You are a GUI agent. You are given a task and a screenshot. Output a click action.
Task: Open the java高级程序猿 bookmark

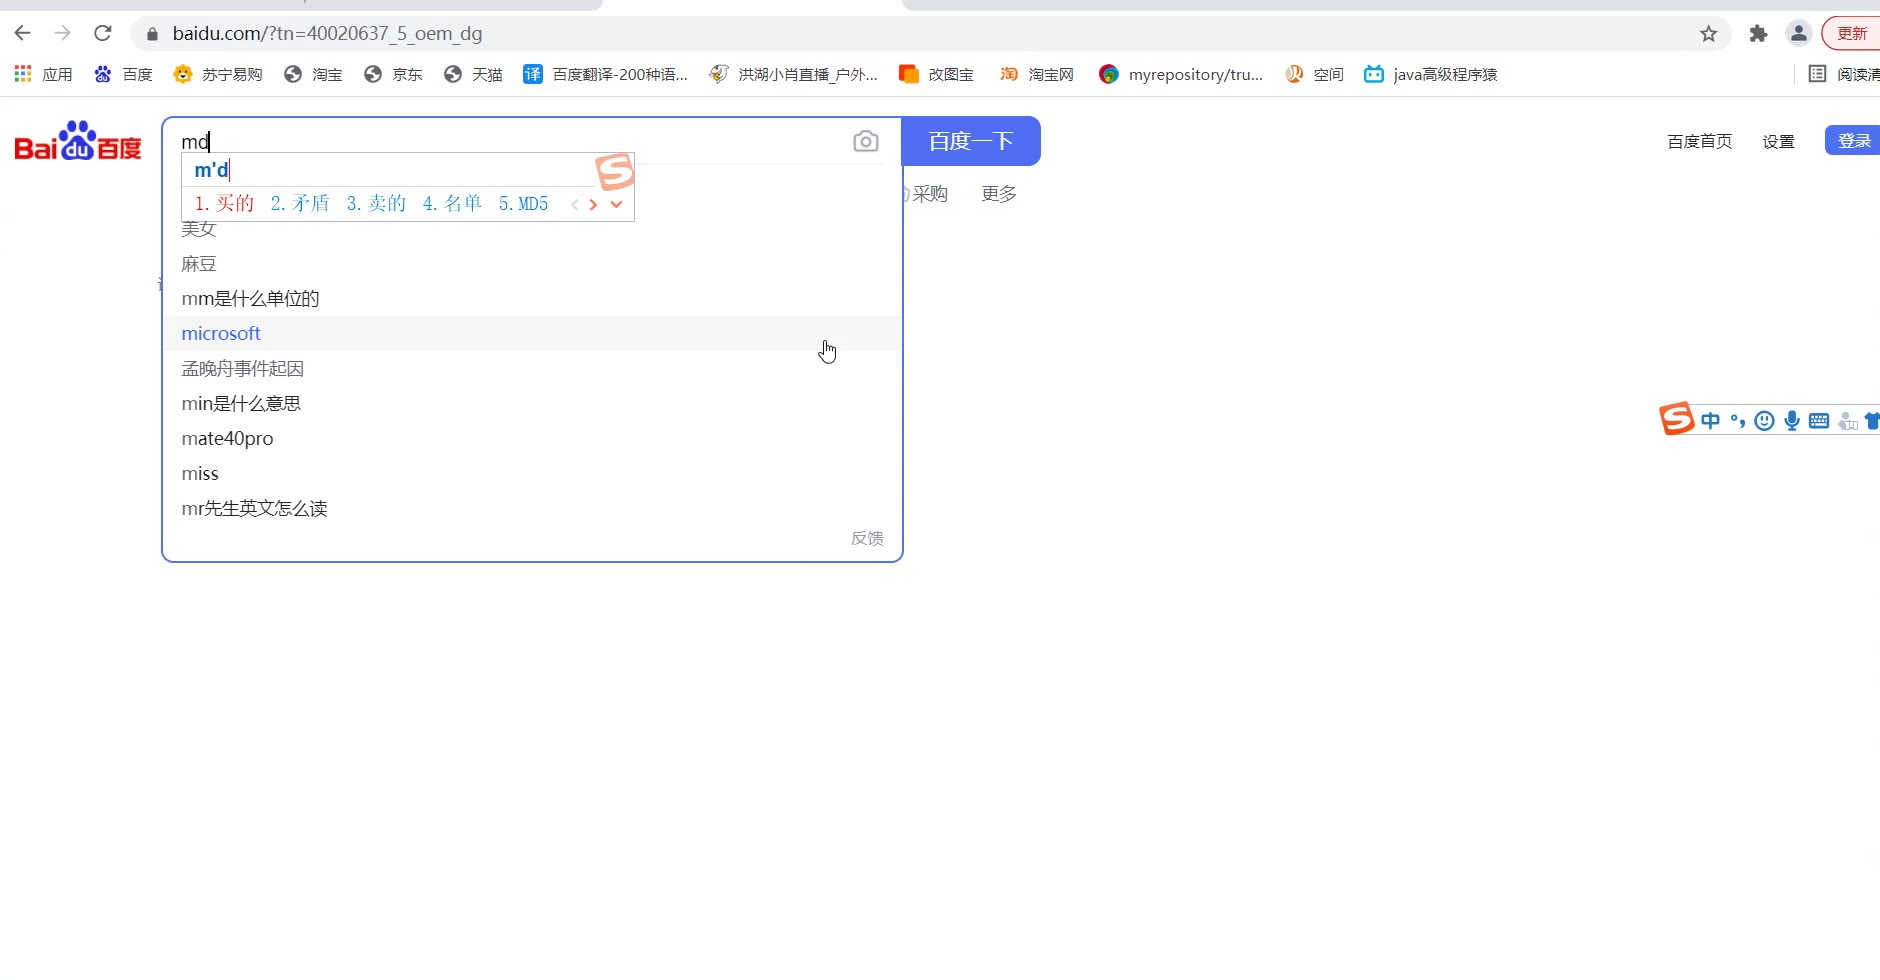pyautogui.click(x=1430, y=74)
